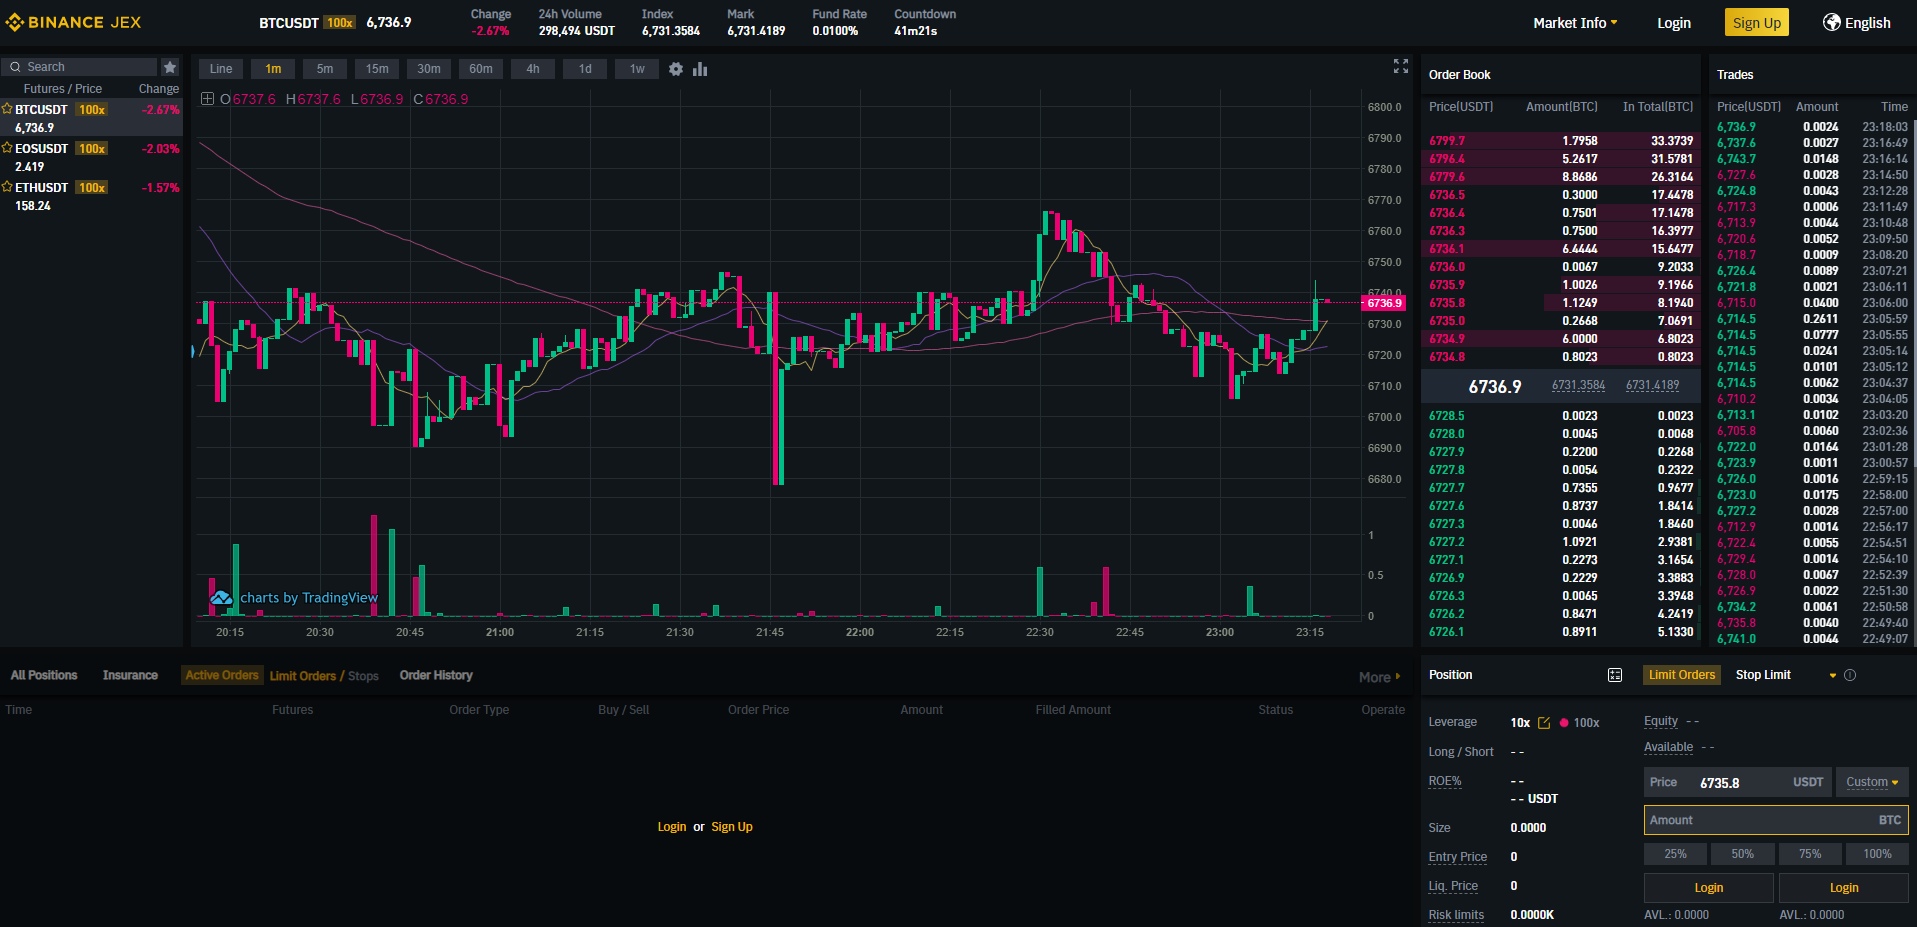Screen dimensions: 1917x927
Task: Select the ETHUSDT futures row
Action: (x=91, y=196)
